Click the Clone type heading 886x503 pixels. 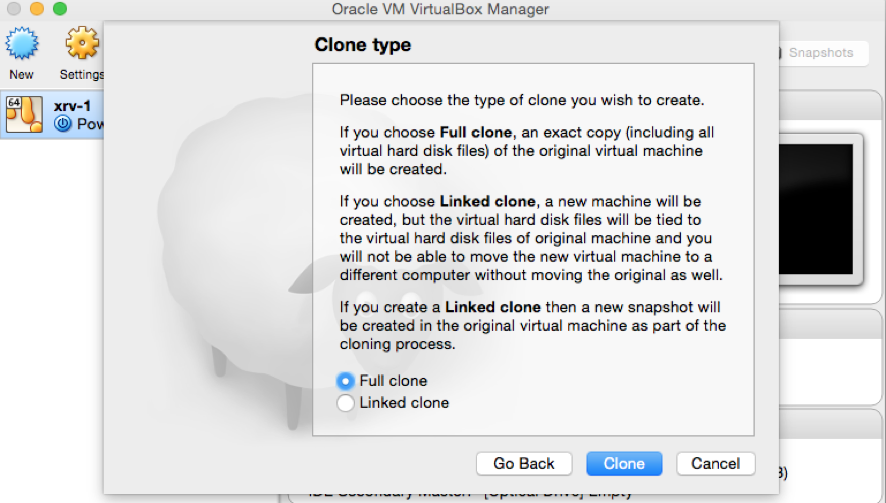[x=363, y=45]
